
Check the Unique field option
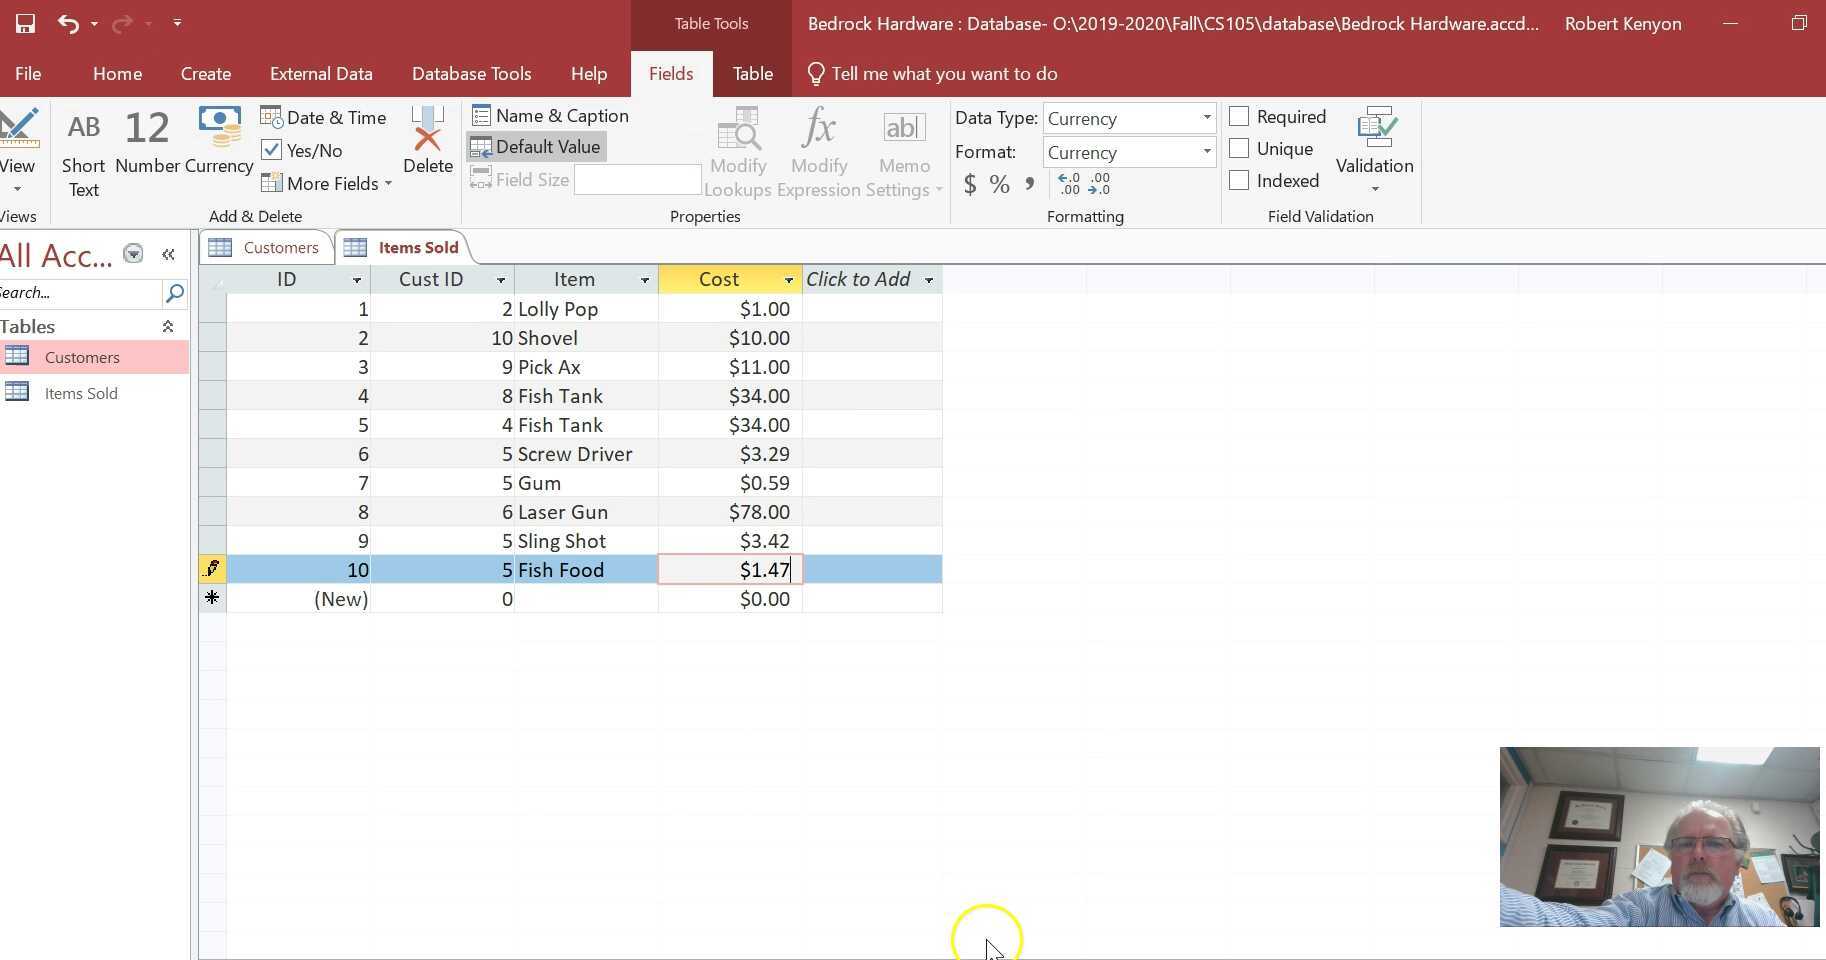point(1239,149)
